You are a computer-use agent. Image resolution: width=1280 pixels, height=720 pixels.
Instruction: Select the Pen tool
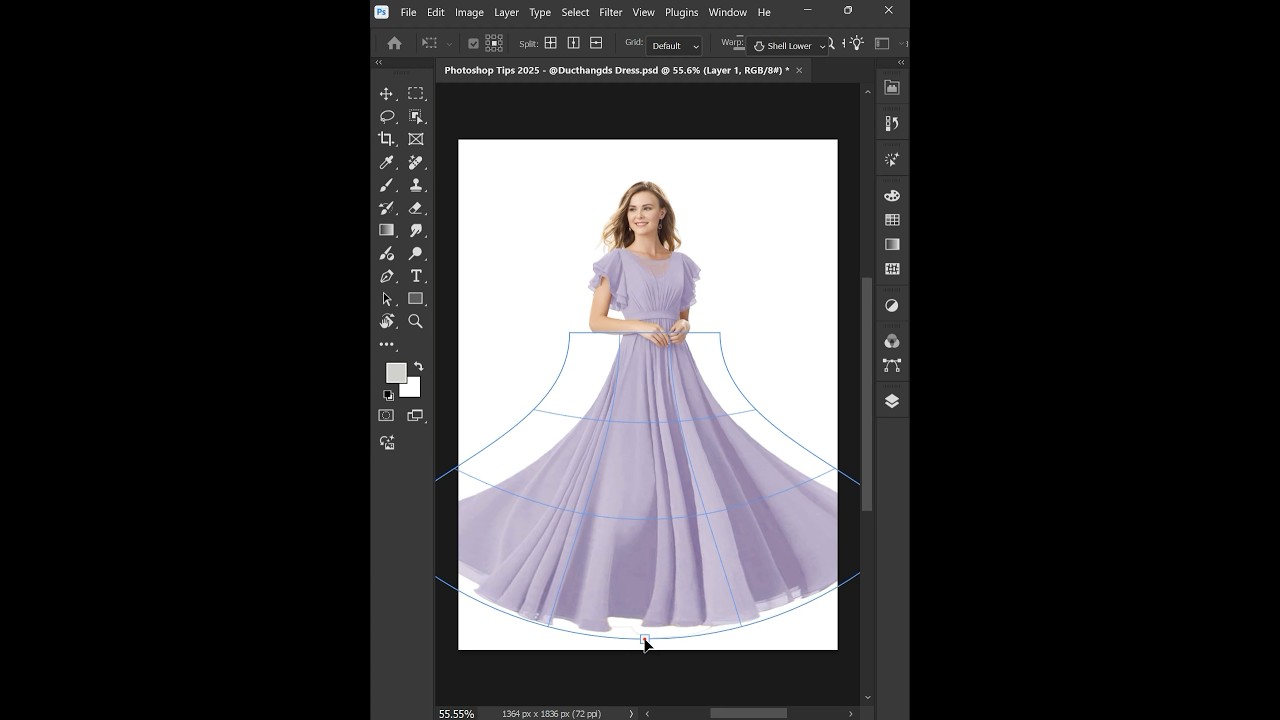[x=387, y=276]
